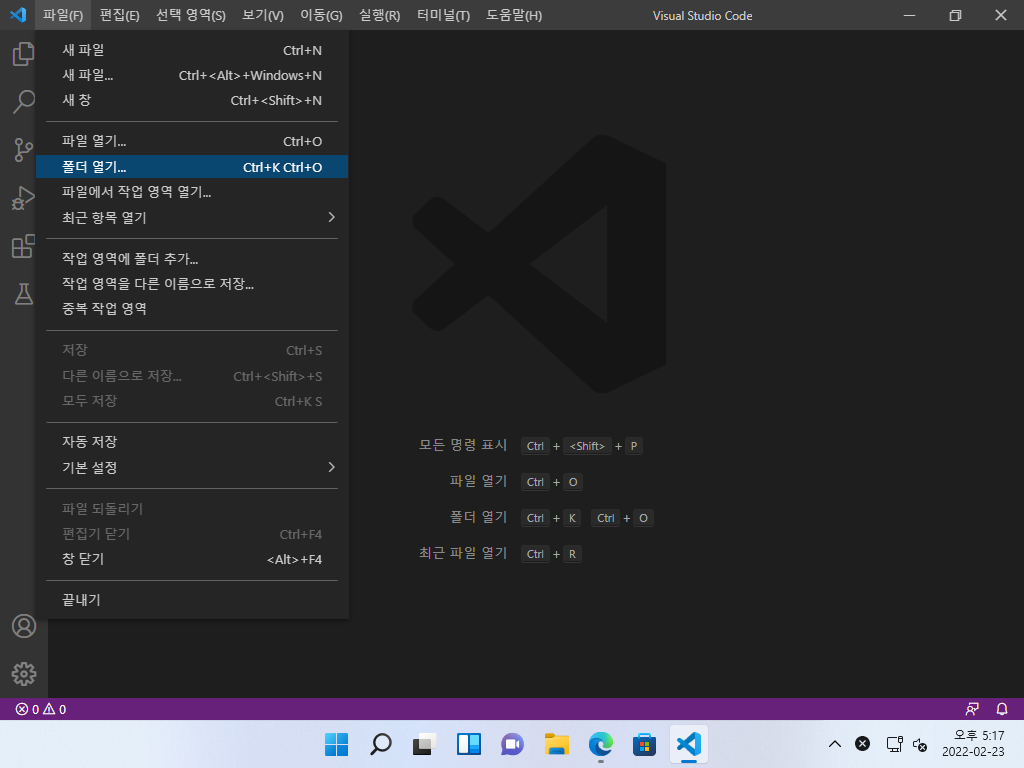The image size is (1024, 768).
Task: Open the Testing flask icon
Action: pos(24,294)
